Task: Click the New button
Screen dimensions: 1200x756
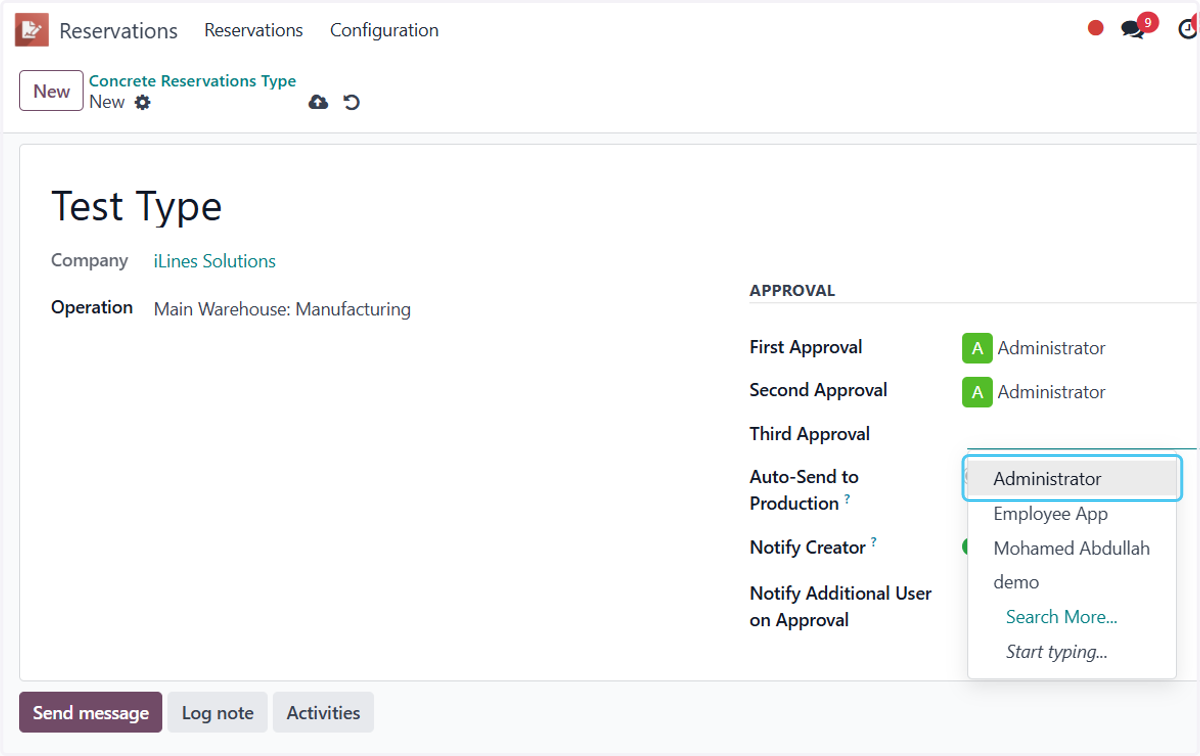Action: (x=51, y=91)
